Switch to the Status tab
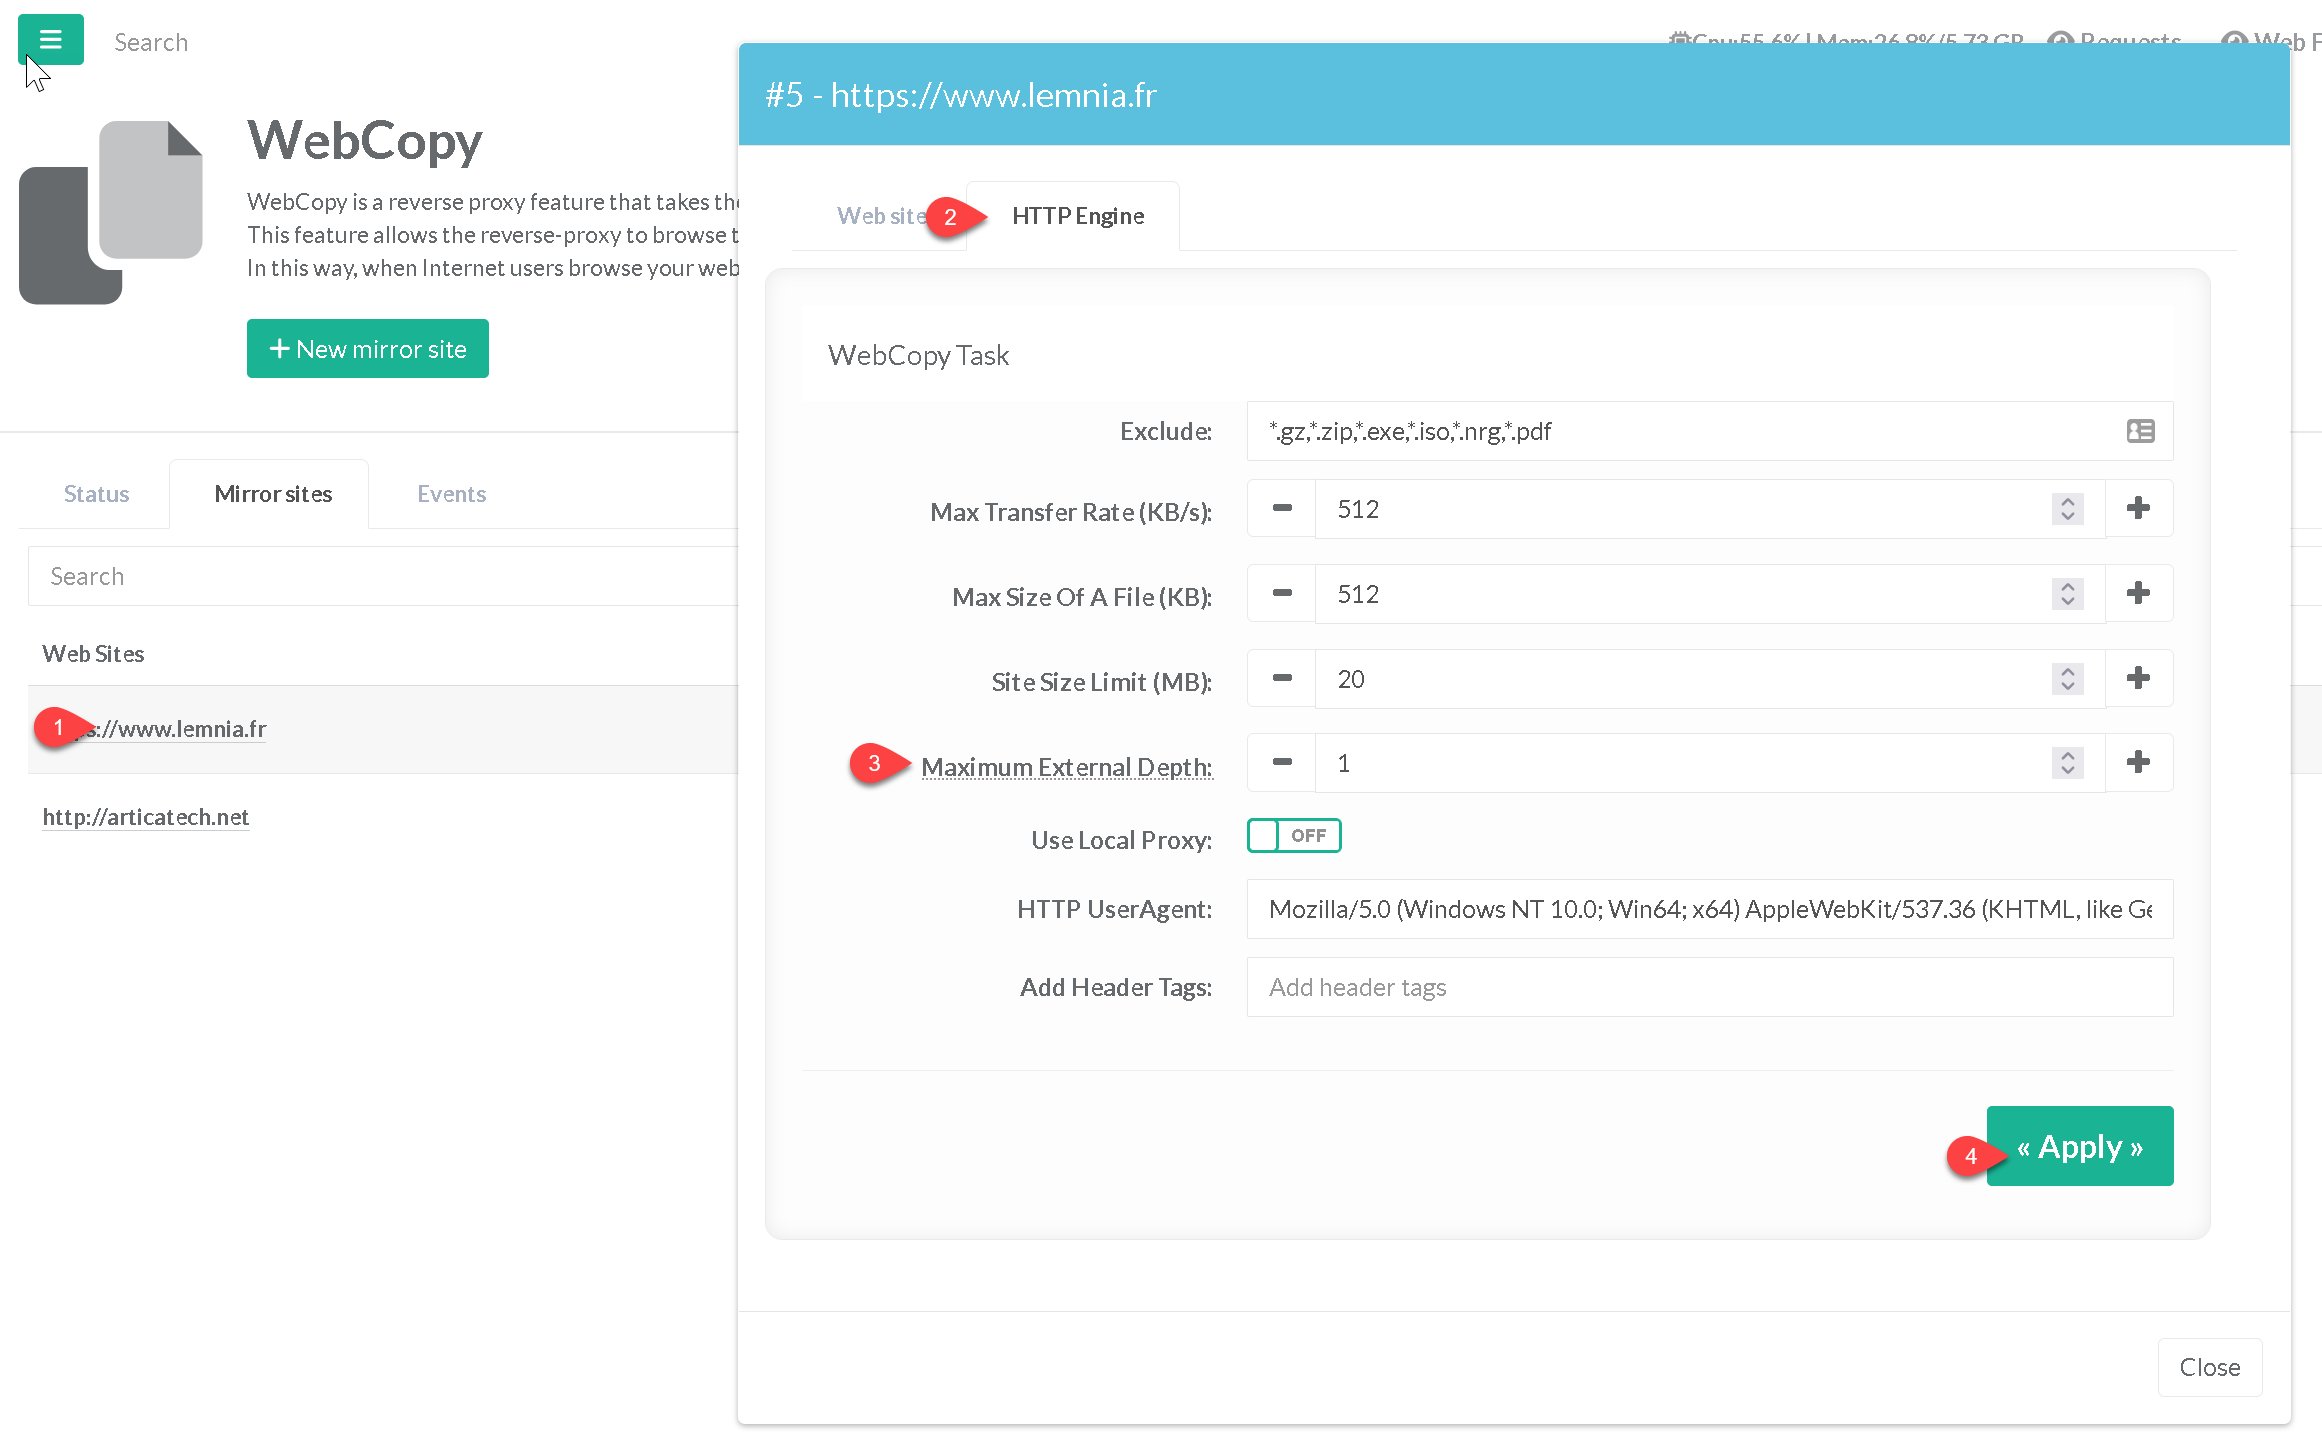The image size is (2322, 1455). [x=96, y=494]
